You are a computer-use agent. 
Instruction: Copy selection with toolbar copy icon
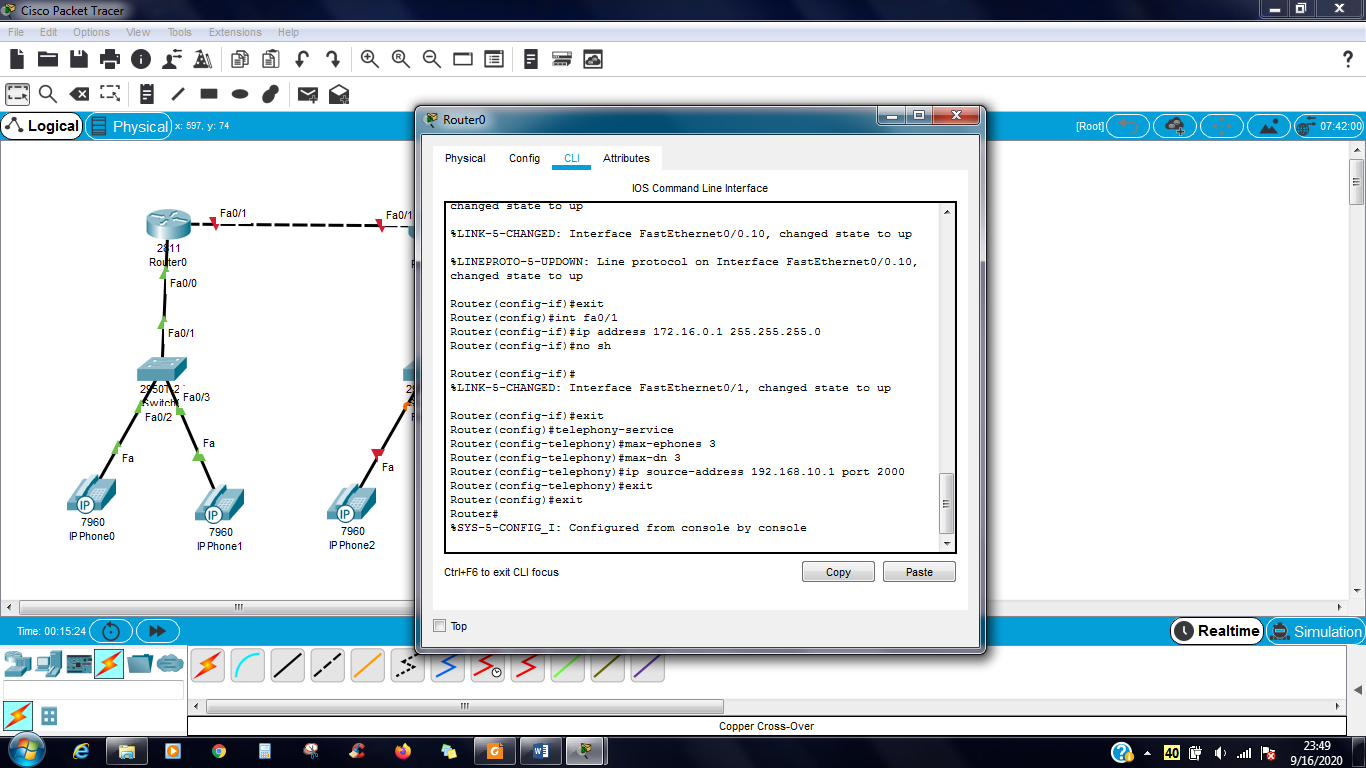click(x=240, y=59)
